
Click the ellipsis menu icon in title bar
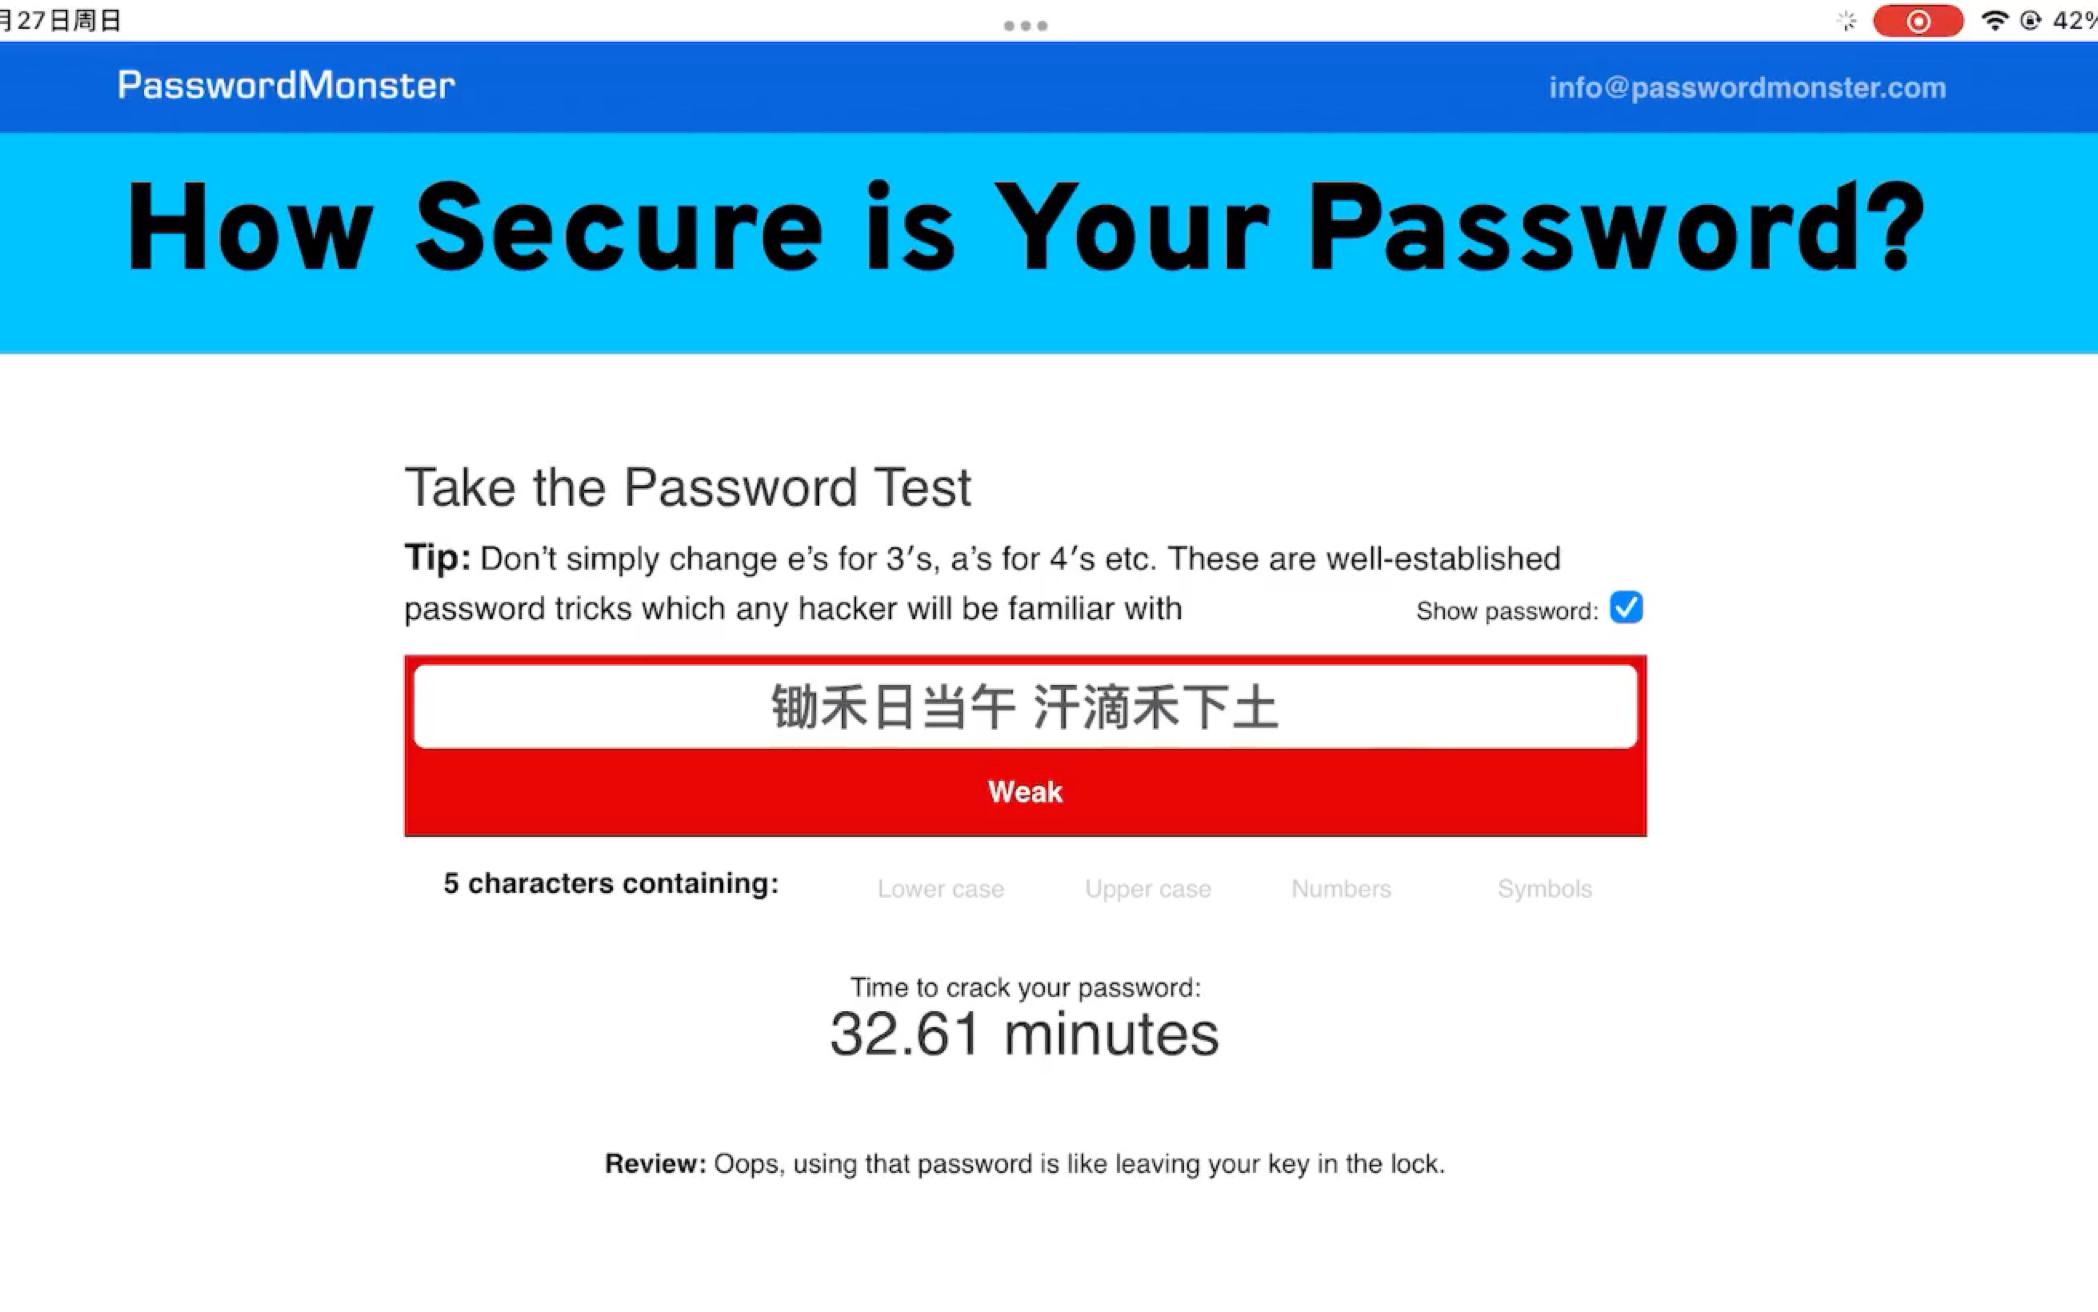point(1026,24)
